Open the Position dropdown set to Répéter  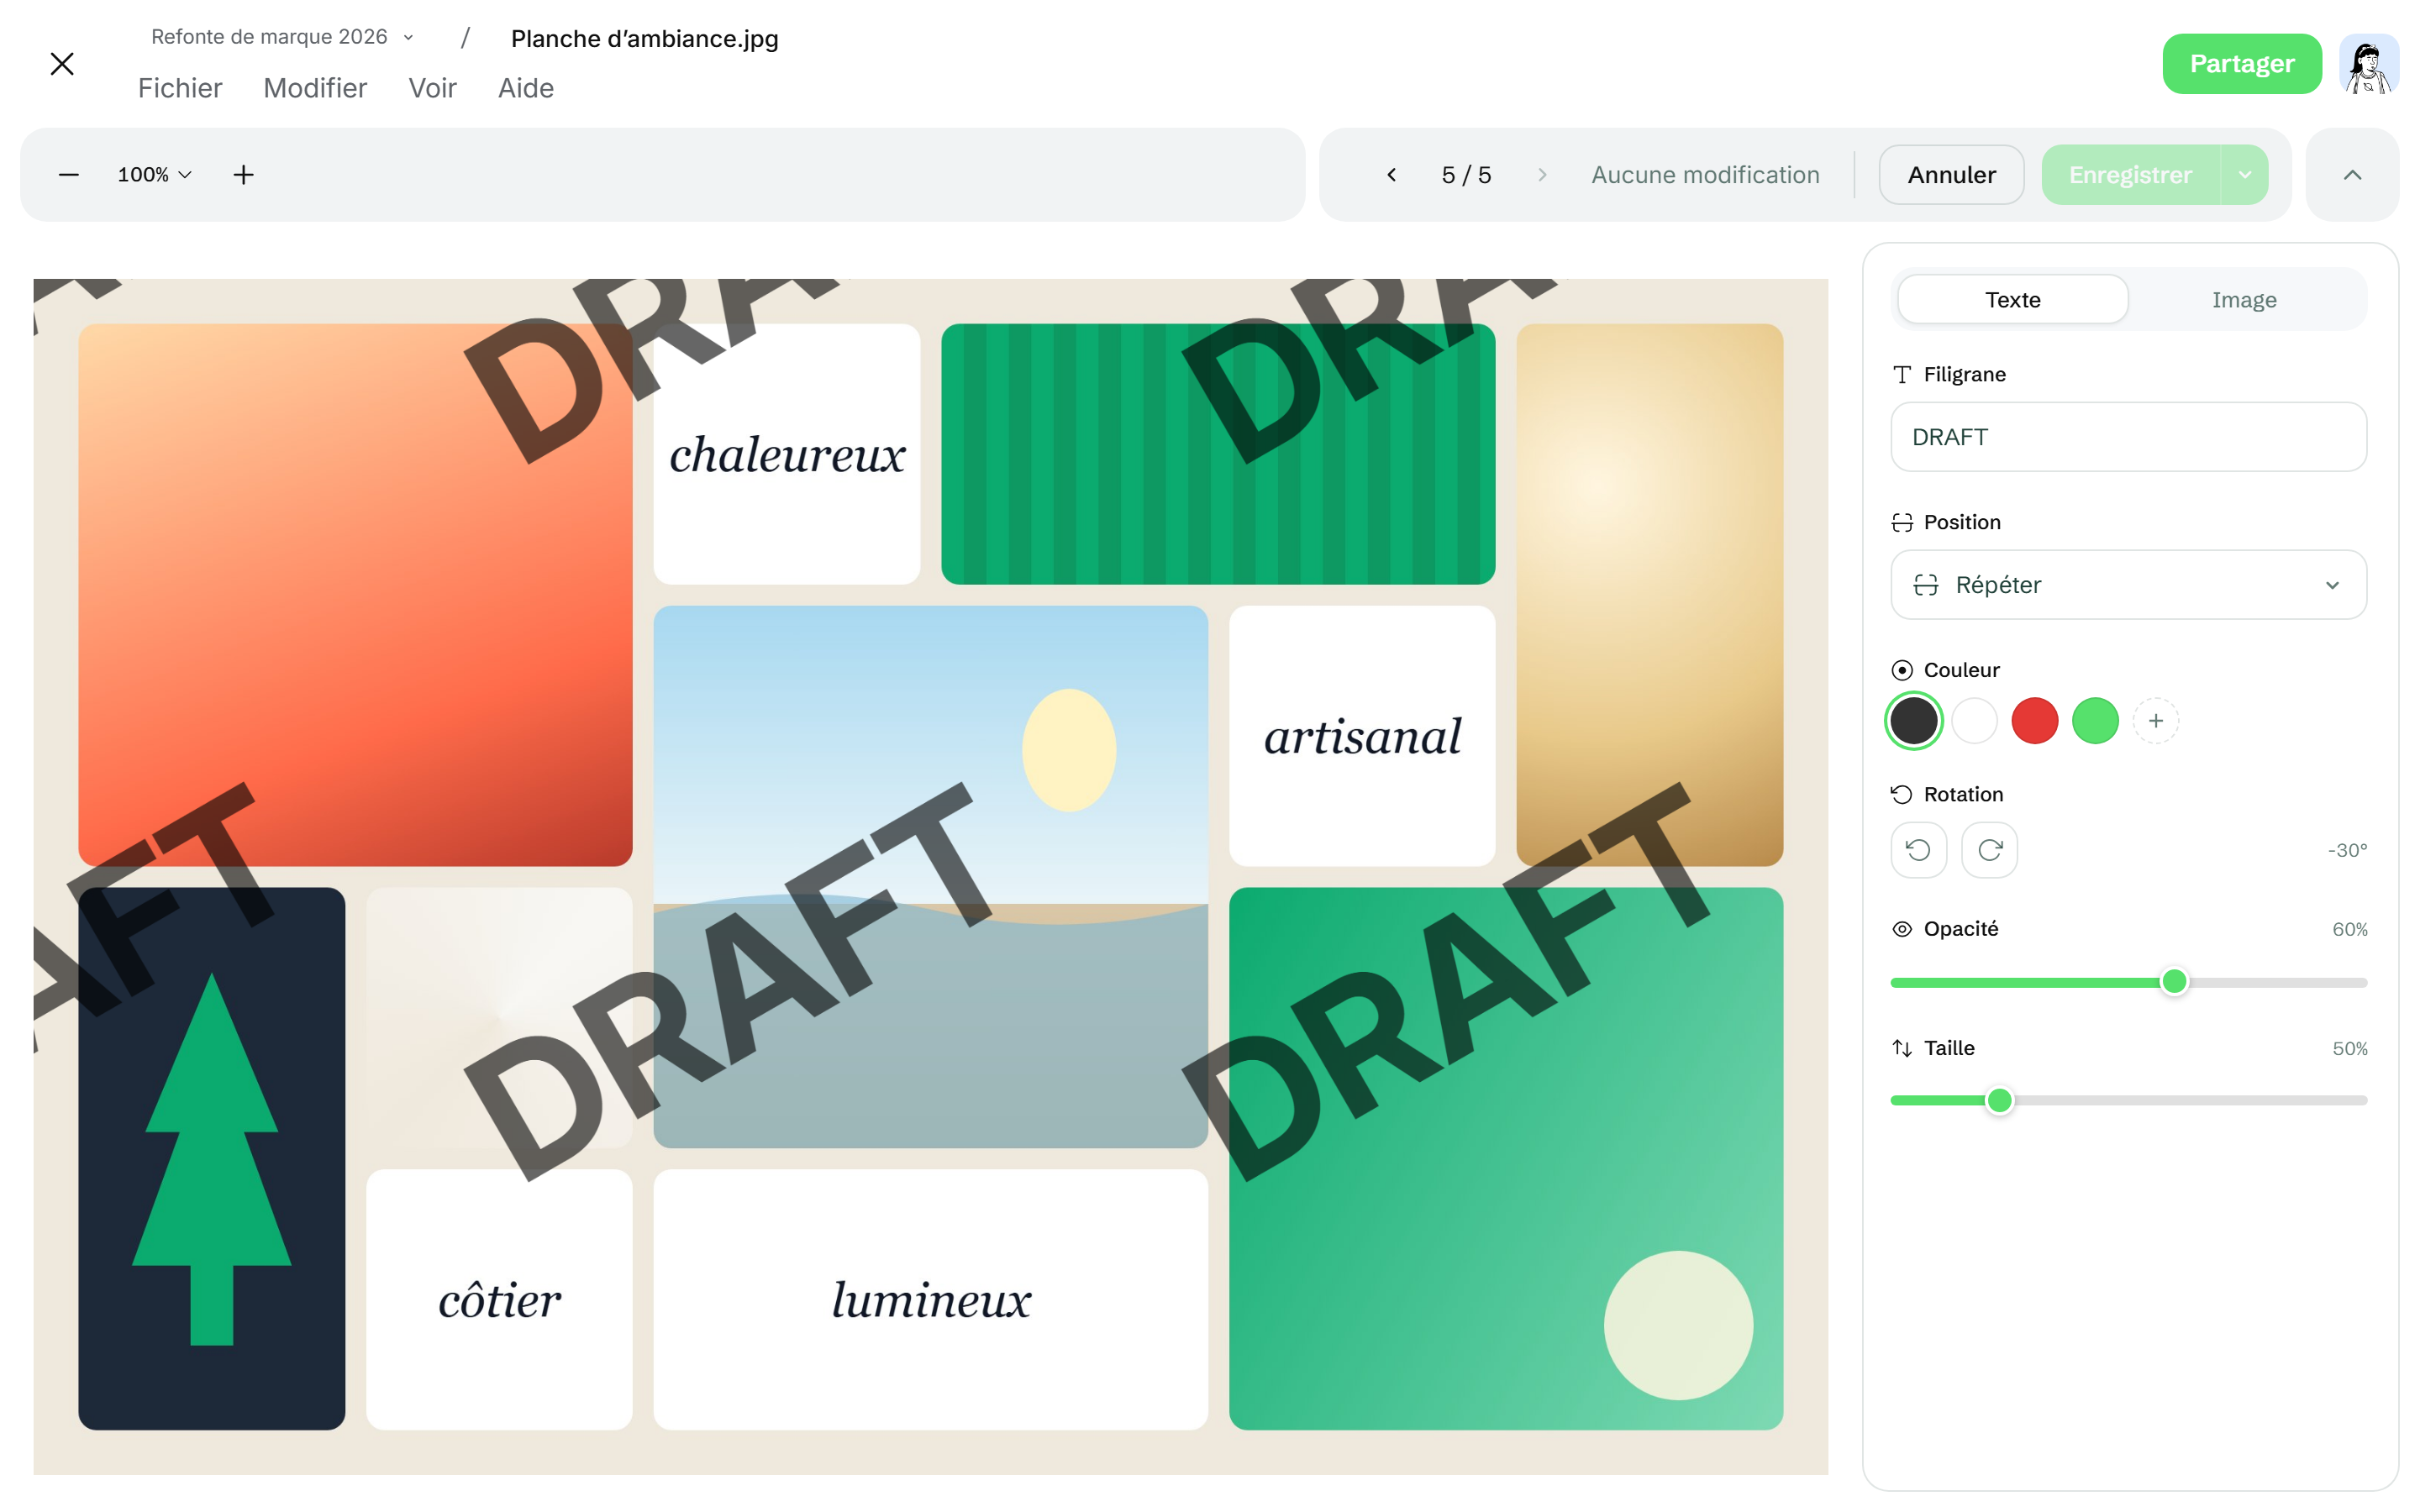point(2128,585)
